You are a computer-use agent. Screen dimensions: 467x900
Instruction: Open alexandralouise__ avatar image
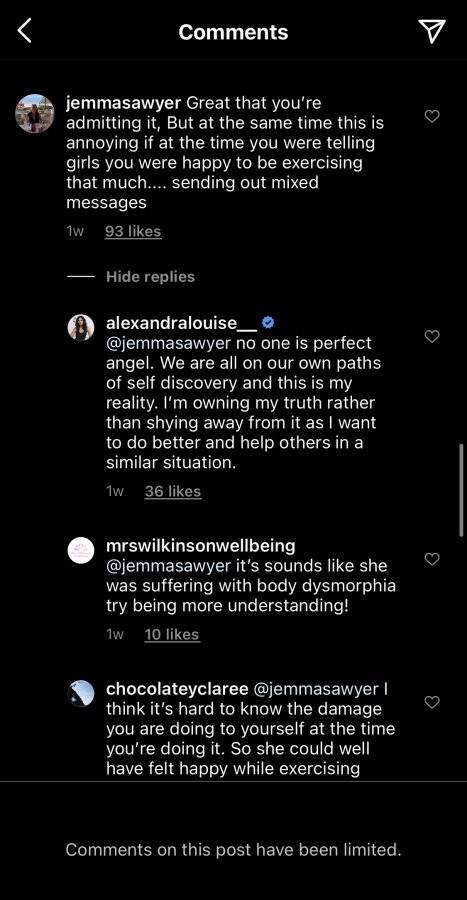point(81,328)
